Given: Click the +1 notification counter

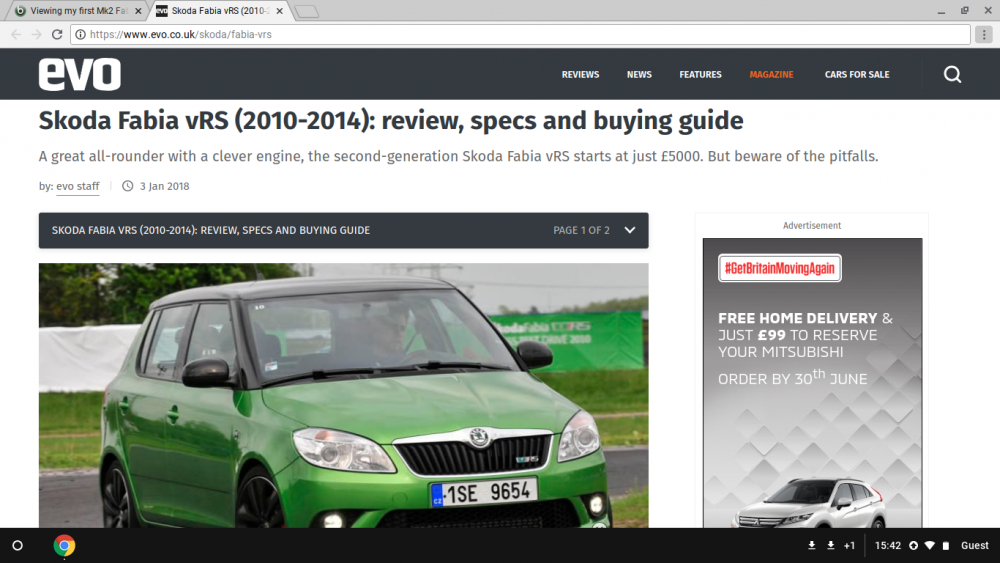Looking at the screenshot, I should [x=849, y=545].
